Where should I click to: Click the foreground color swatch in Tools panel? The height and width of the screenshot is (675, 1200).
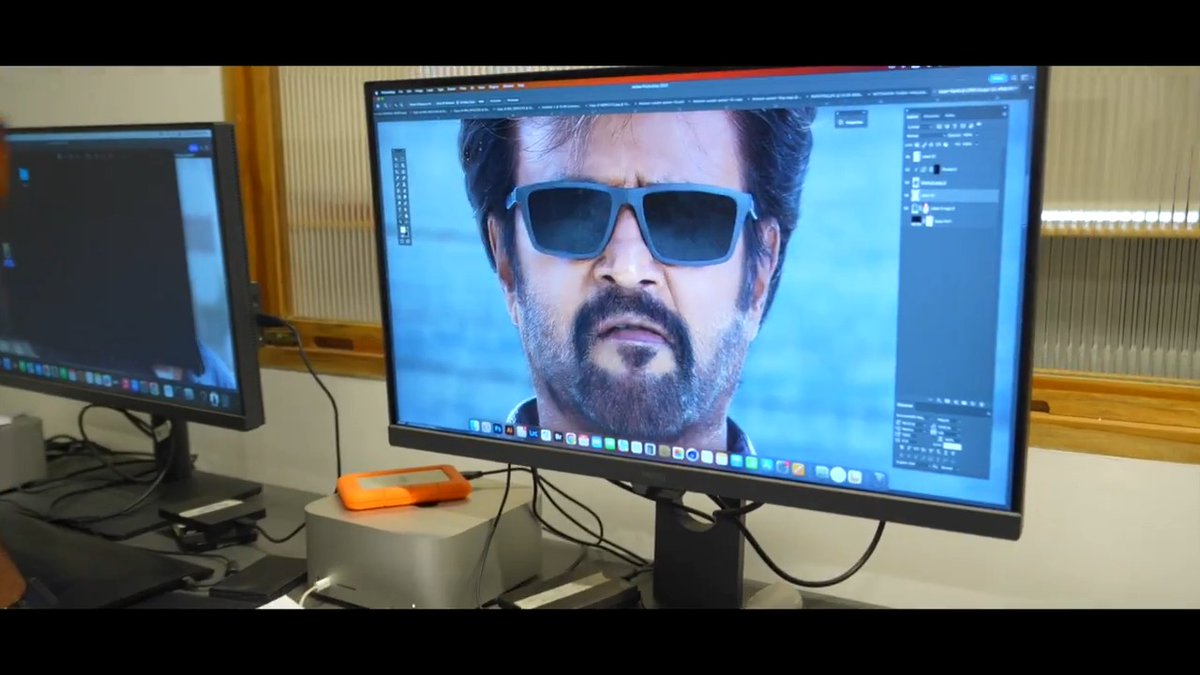pos(402,229)
